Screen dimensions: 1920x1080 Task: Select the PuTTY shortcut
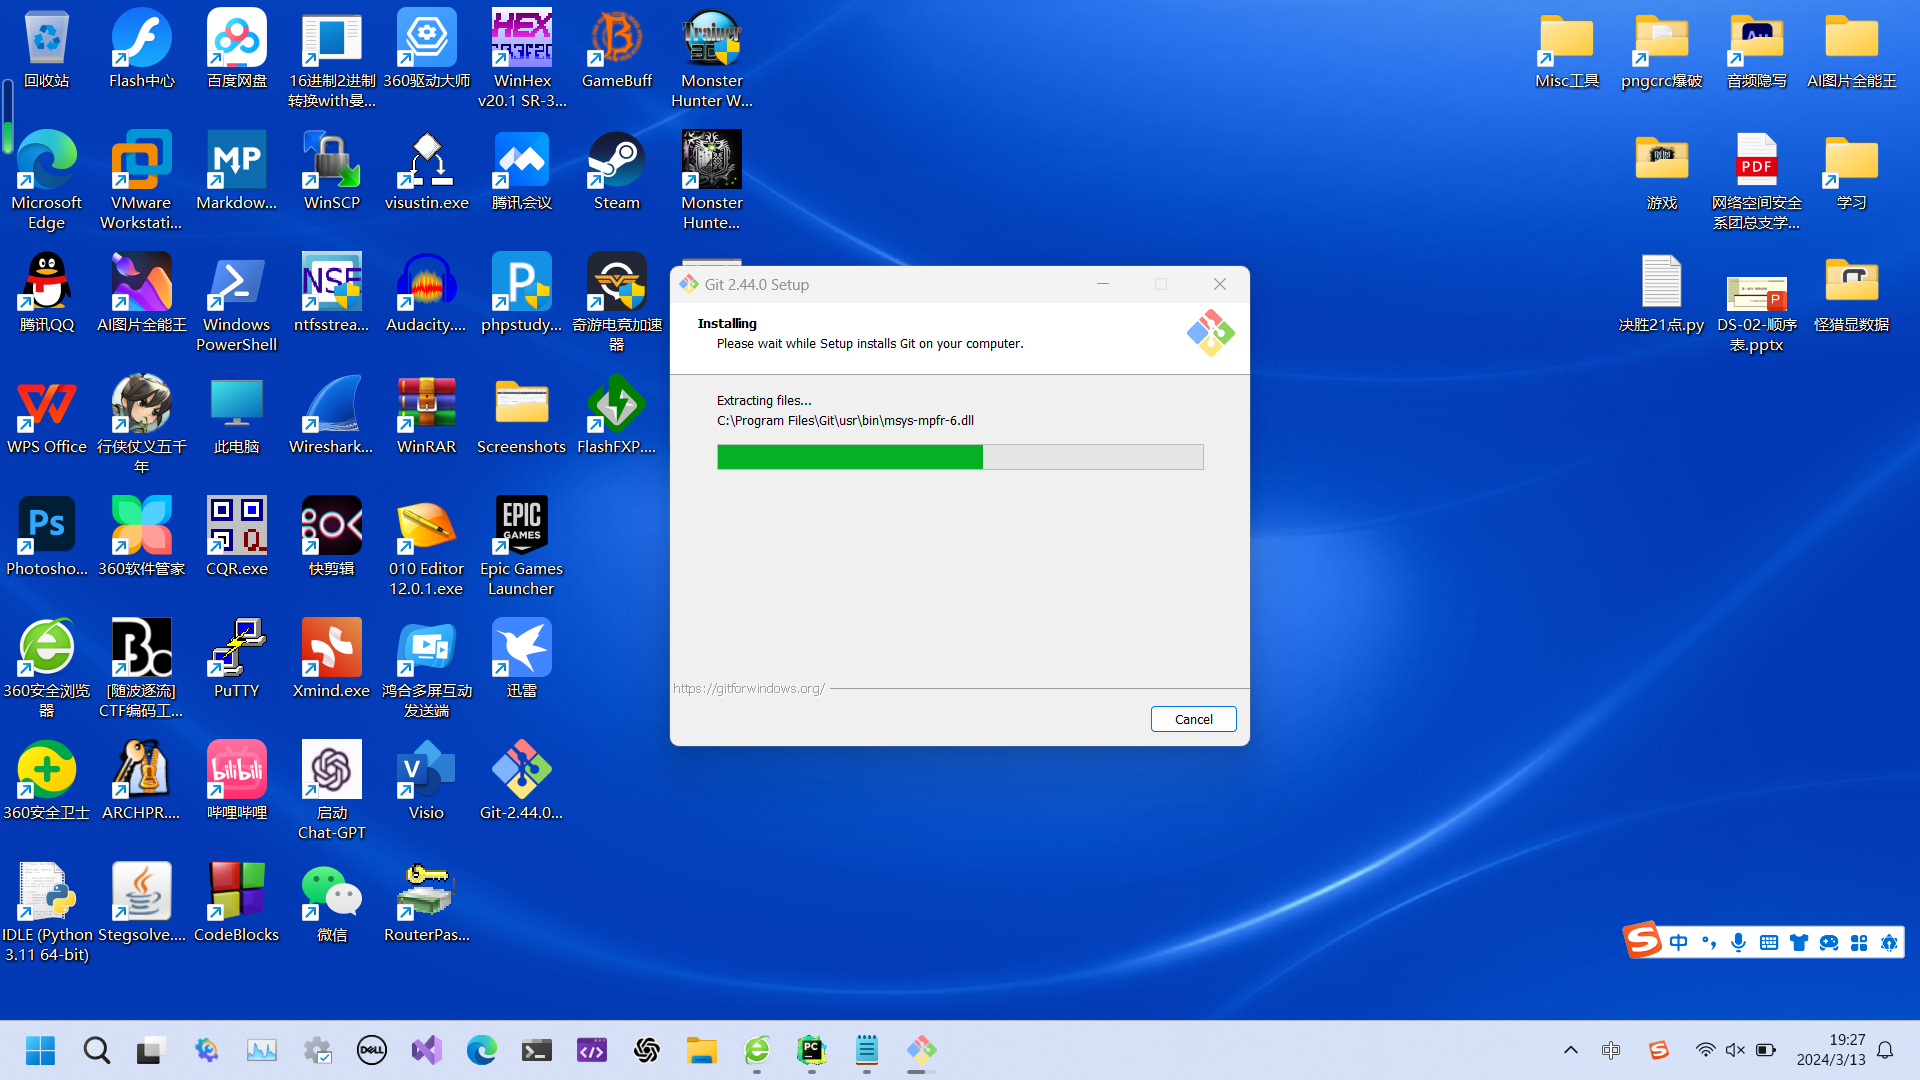pos(237,660)
